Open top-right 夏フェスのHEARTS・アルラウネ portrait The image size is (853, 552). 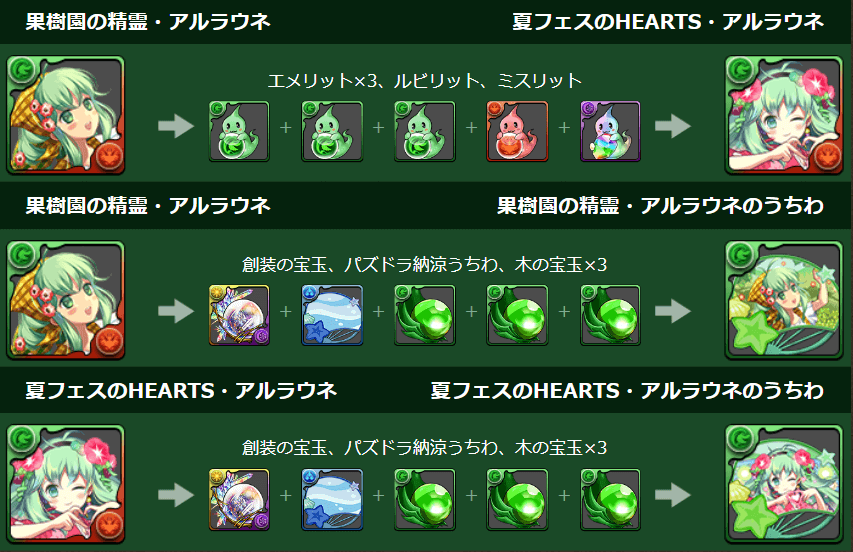coord(784,115)
